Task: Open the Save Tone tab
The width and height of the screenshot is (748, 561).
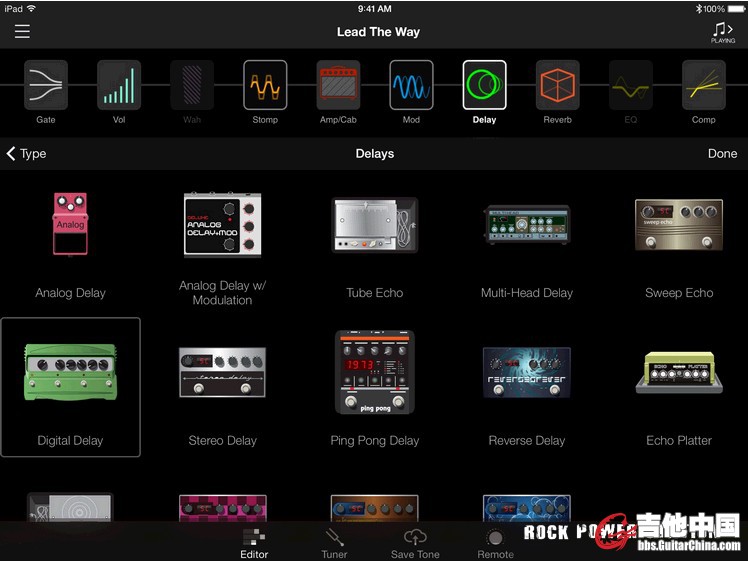Action: coord(415,543)
